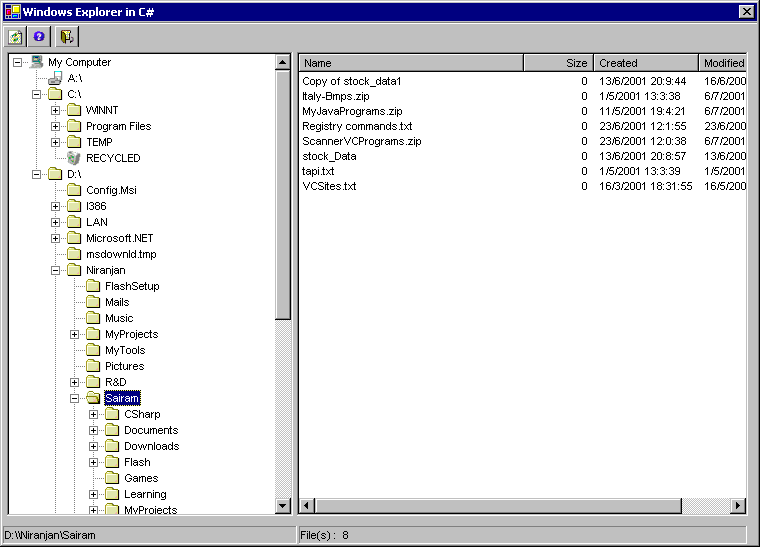Select the LAN folder label

coord(97,222)
